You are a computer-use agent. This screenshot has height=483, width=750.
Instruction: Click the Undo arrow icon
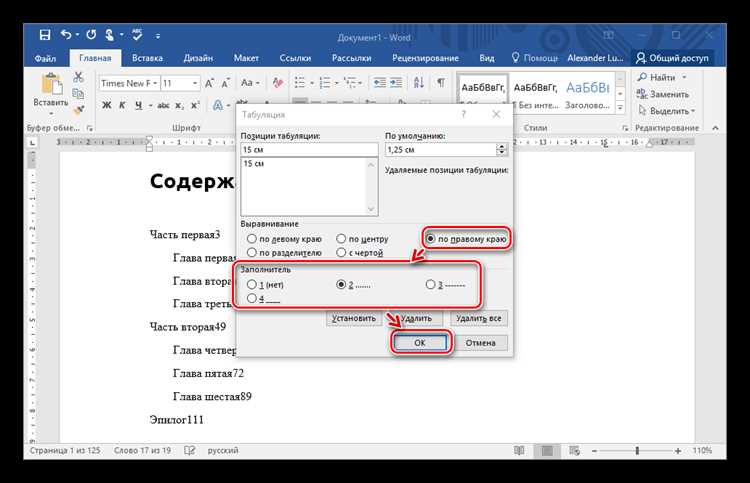tap(66, 35)
